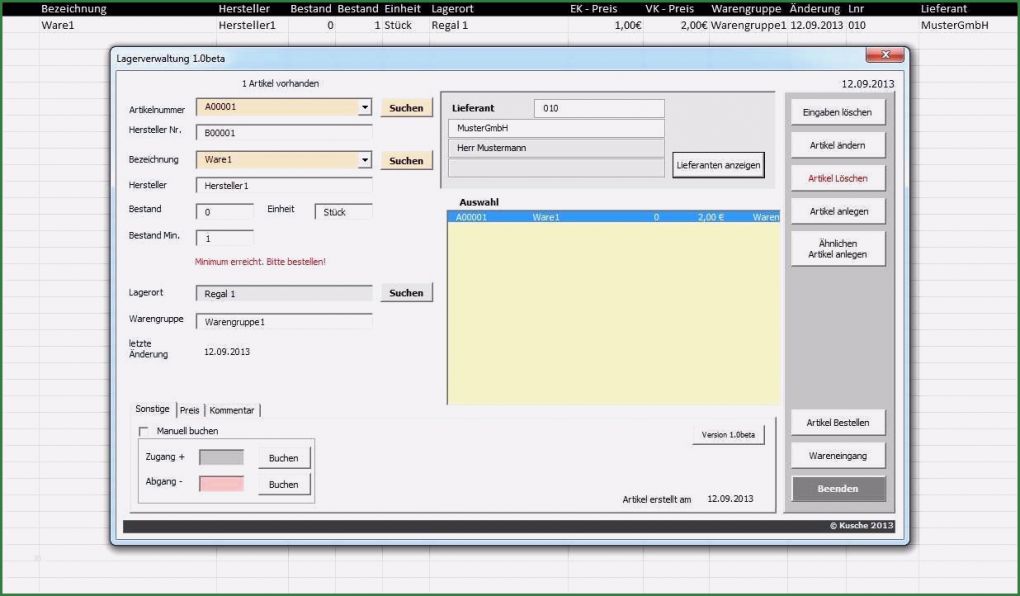Screen dimensions: 1020x596
Task: Click the Artikel ändern button
Action: [837, 146]
